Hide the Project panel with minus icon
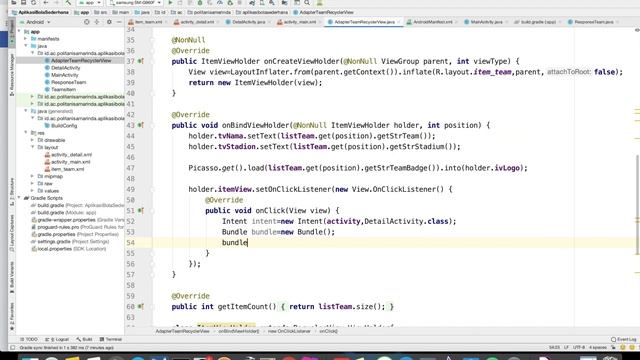This screenshot has width=640, height=360. pyautogui.click(x=119, y=22)
